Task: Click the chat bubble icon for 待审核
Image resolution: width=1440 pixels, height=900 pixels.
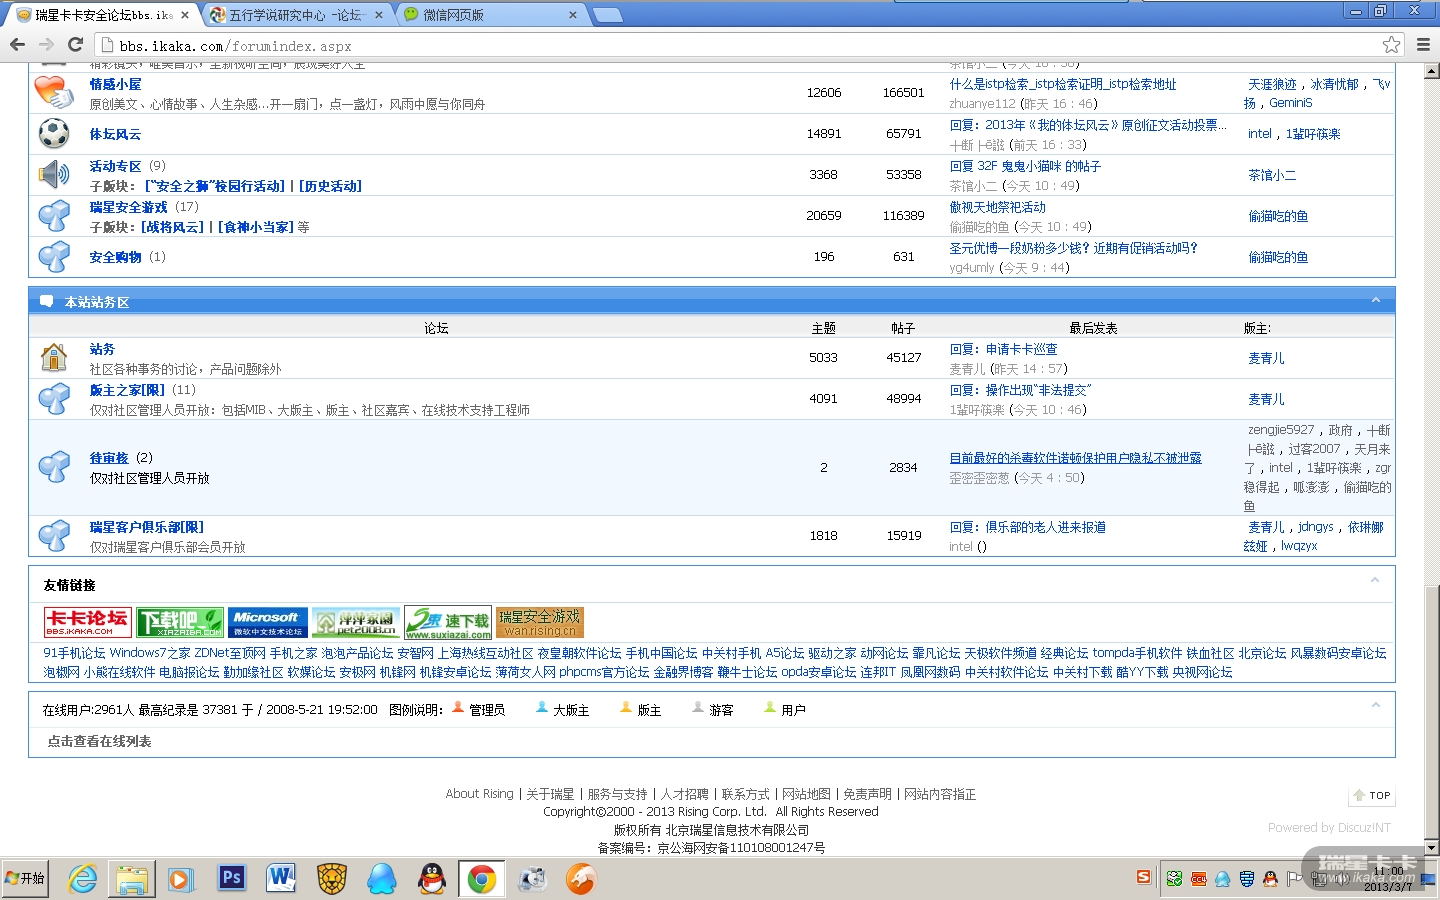Action: [x=54, y=466]
